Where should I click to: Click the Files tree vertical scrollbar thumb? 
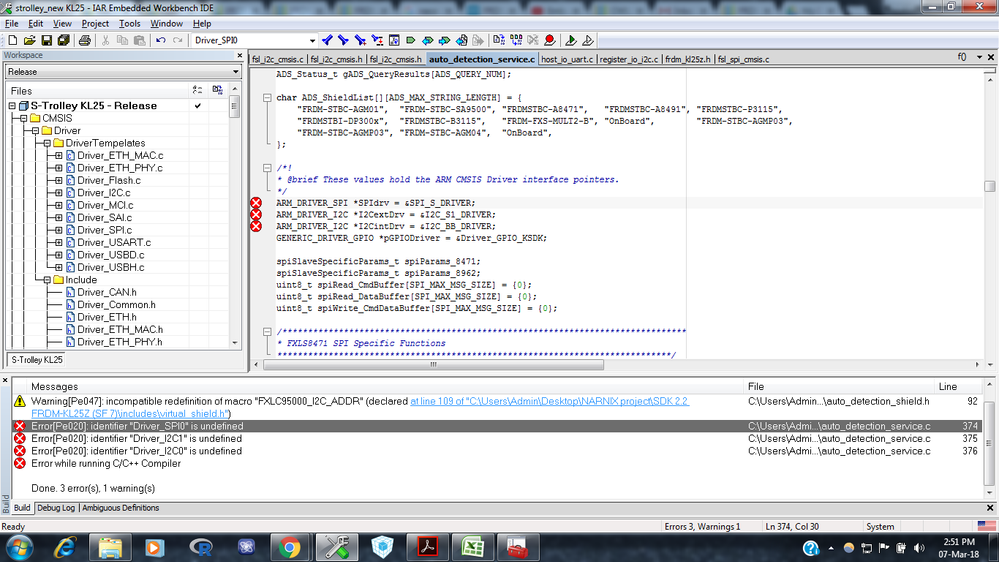[234, 106]
